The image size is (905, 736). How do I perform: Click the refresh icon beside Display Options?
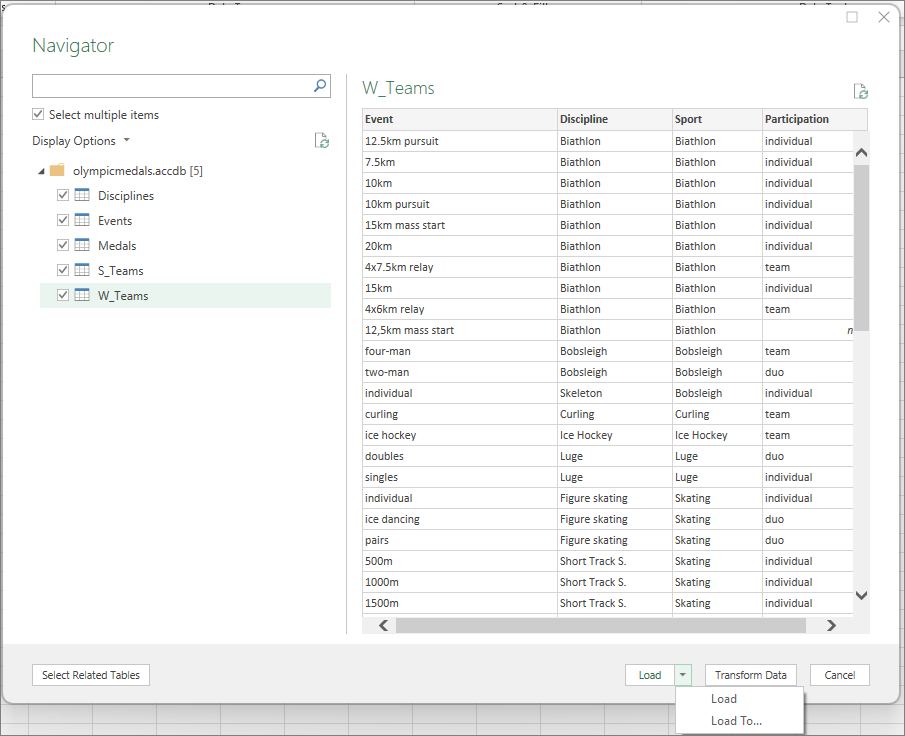(x=321, y=141)
